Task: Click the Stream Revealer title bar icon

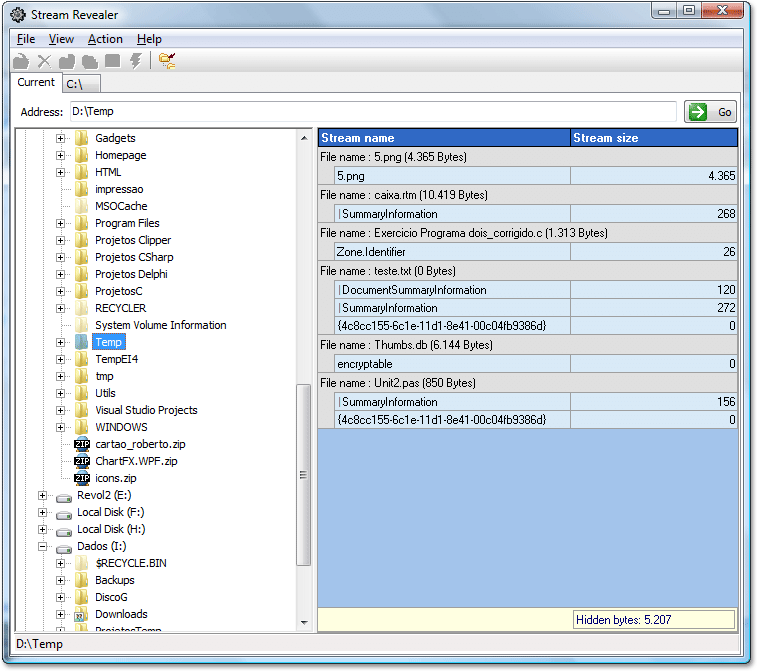Action: (17, 14)
